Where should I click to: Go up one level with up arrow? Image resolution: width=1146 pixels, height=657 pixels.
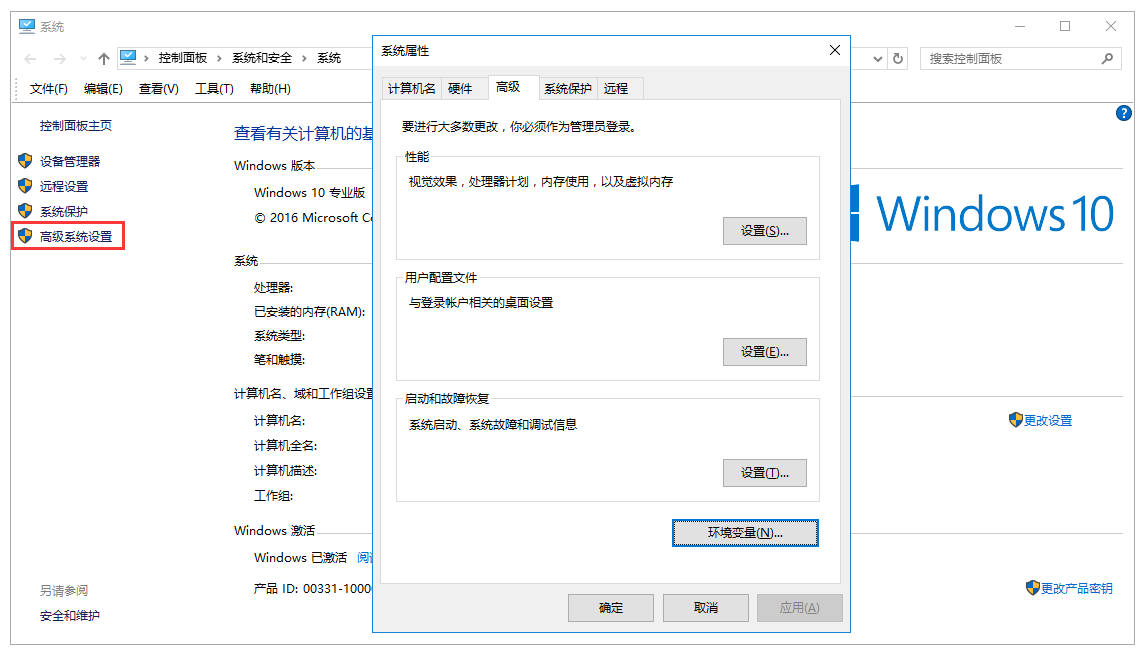coord(104,58)
